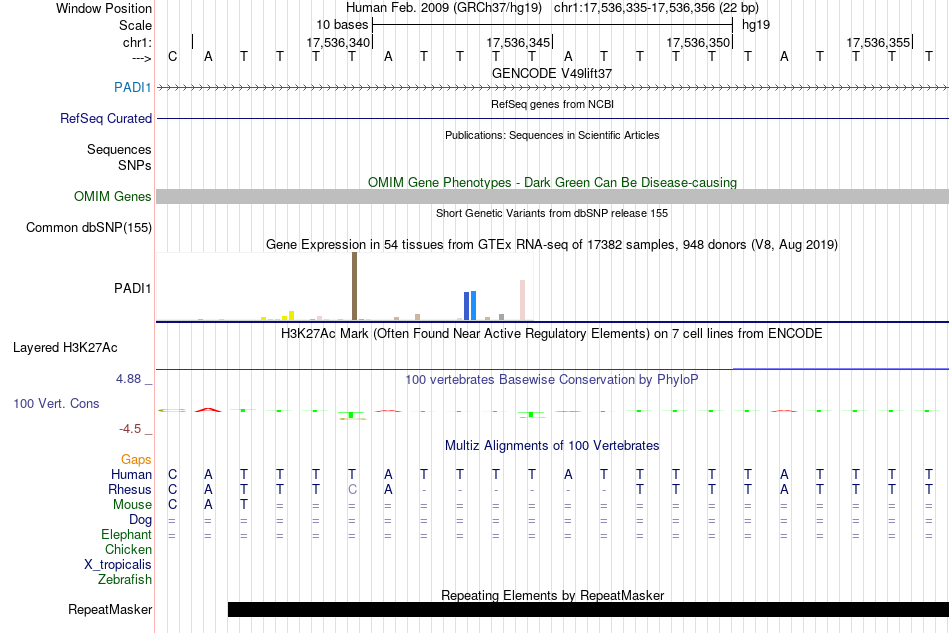Click the Elephant species alignment label
Image resolution: width=950 pixels, height=633 pixels.
coord(126,534)
